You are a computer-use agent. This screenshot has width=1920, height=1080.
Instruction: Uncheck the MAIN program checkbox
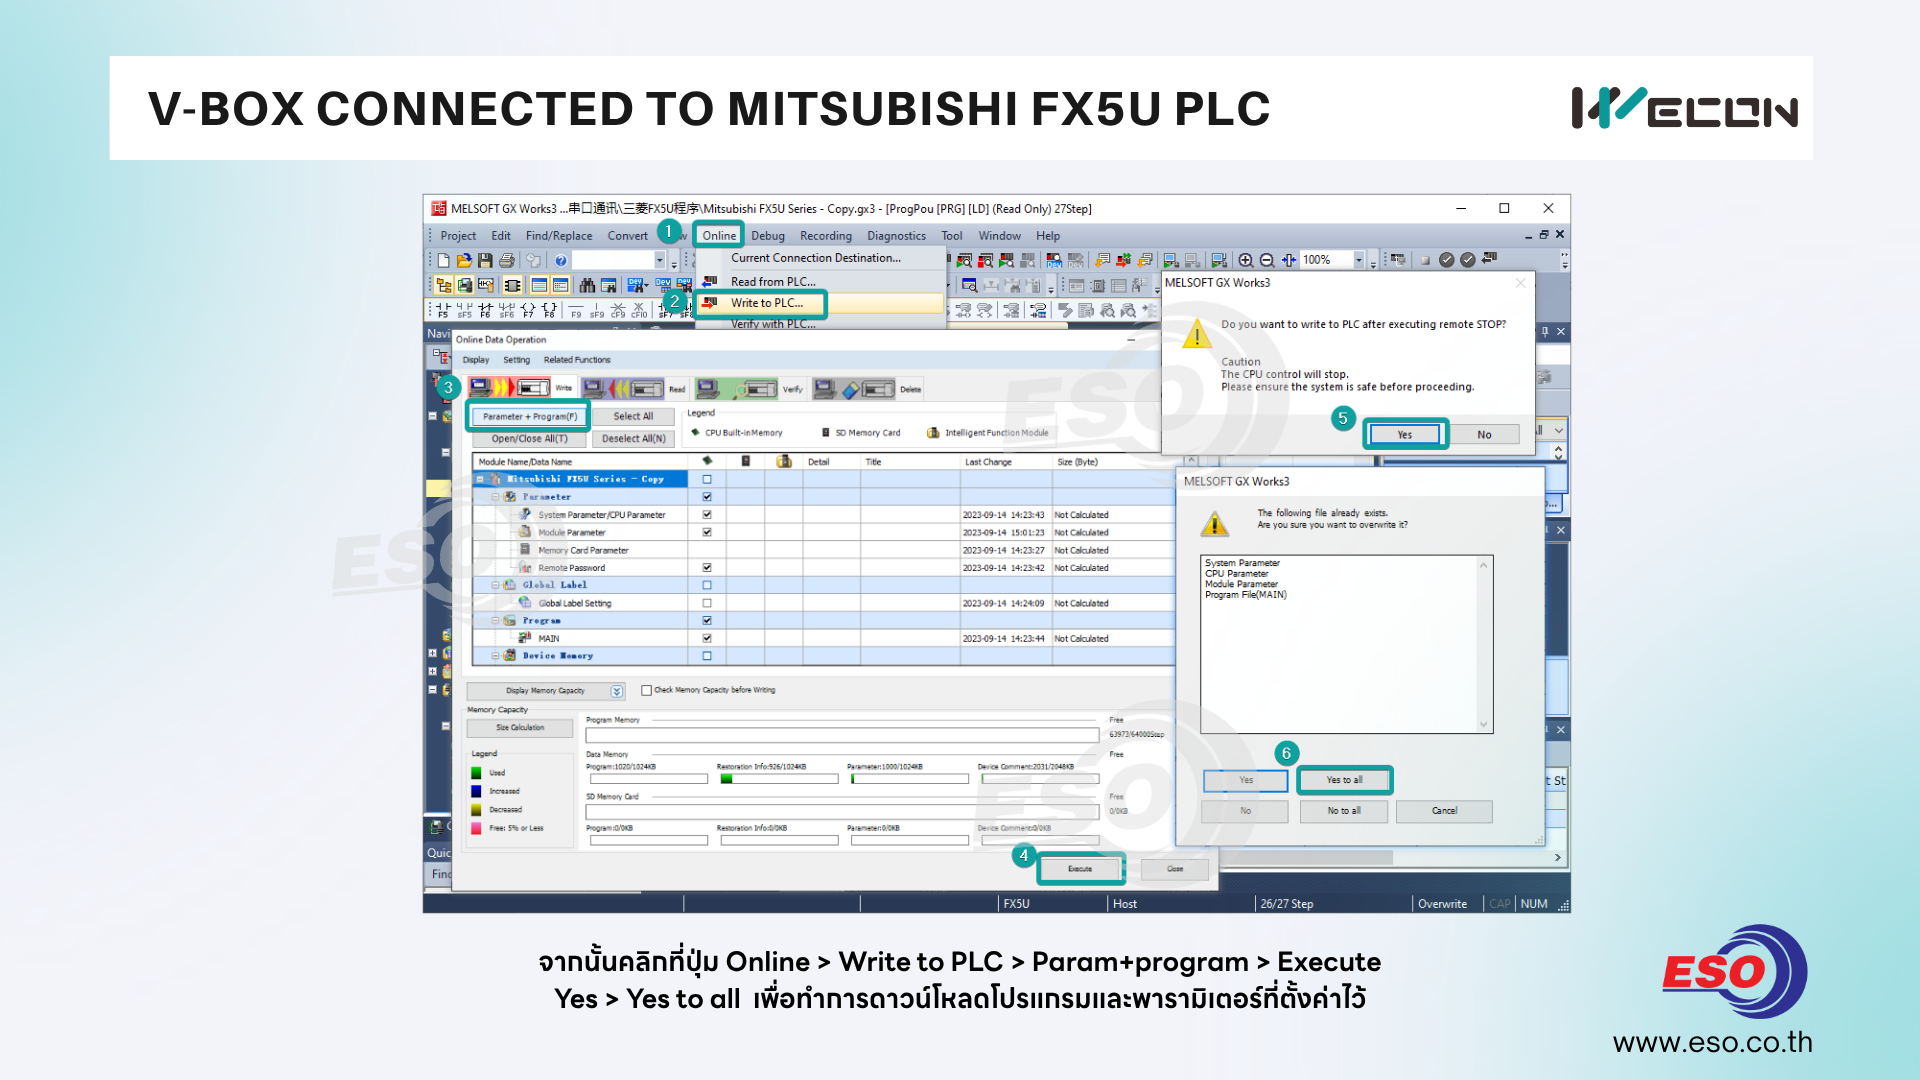707,638
